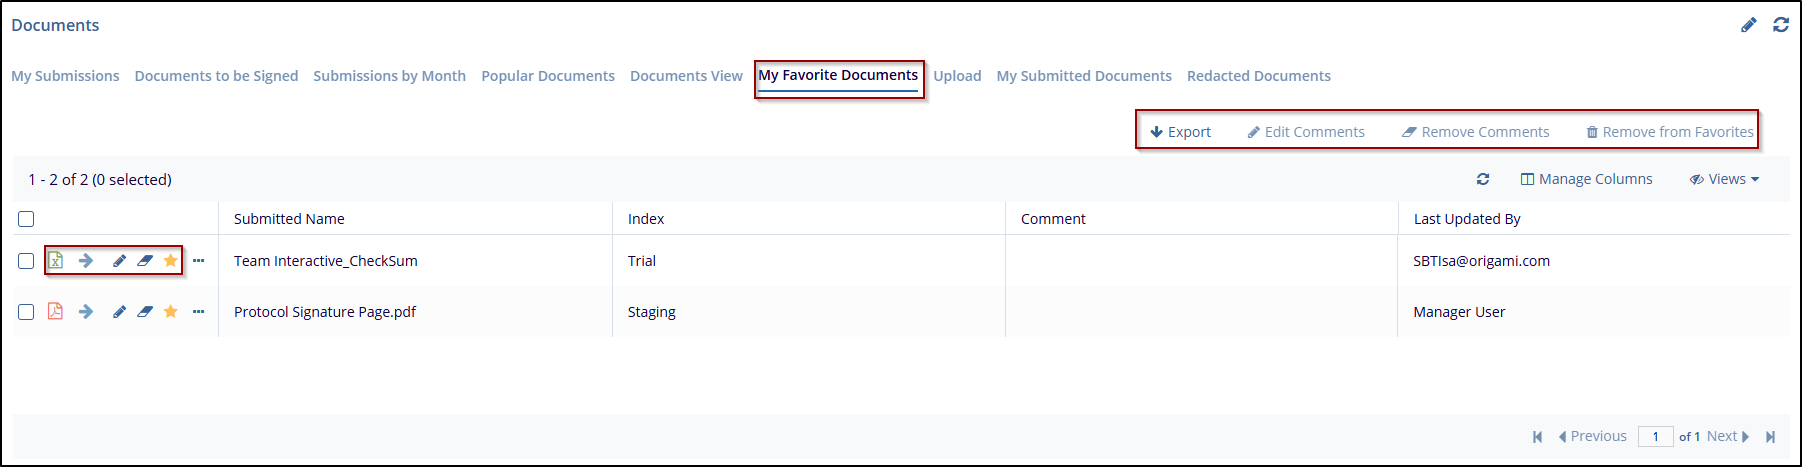Click Remove from Favorites in the toolbar
Image resolution: width=1802 pixels, height=467 pixels.
click(x=1670, y=132)
